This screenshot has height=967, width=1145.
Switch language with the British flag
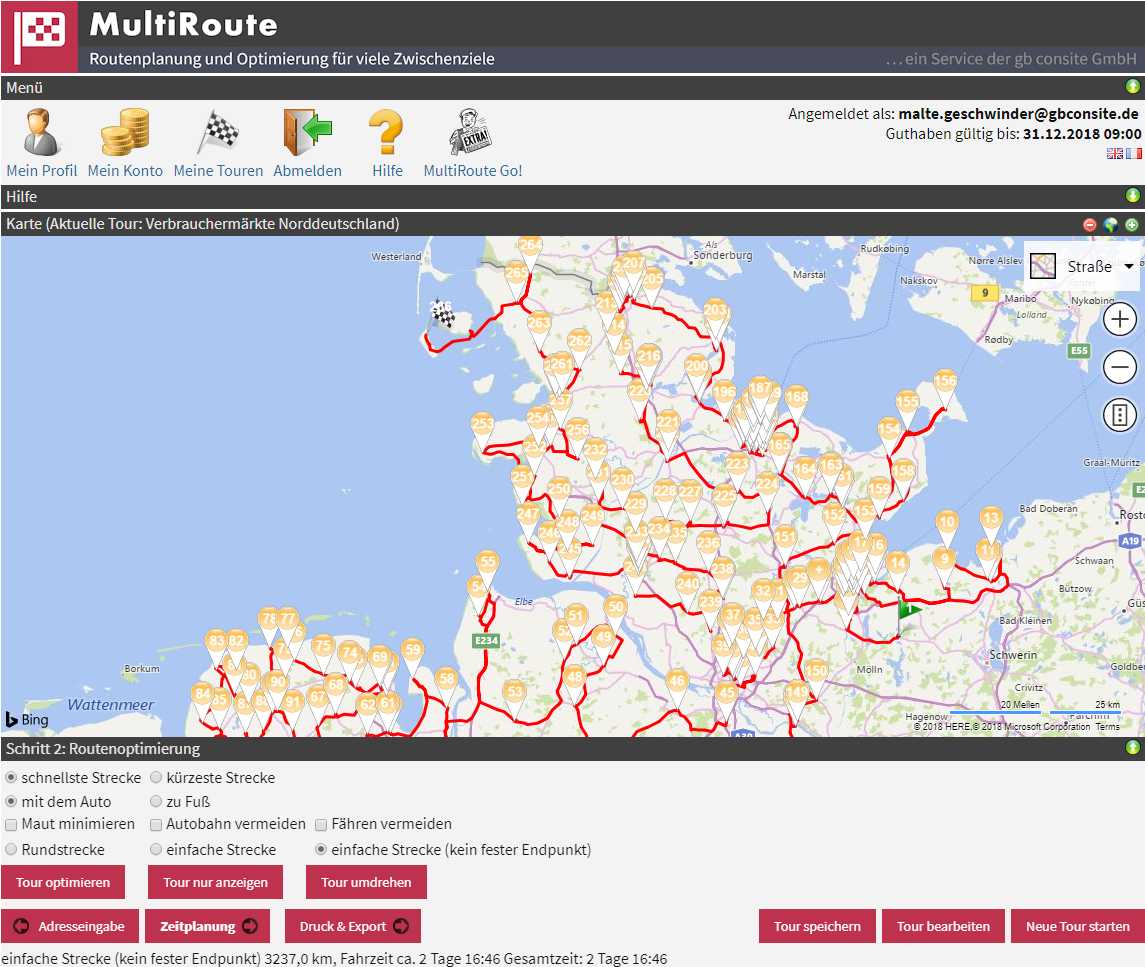click(1114, 153)
